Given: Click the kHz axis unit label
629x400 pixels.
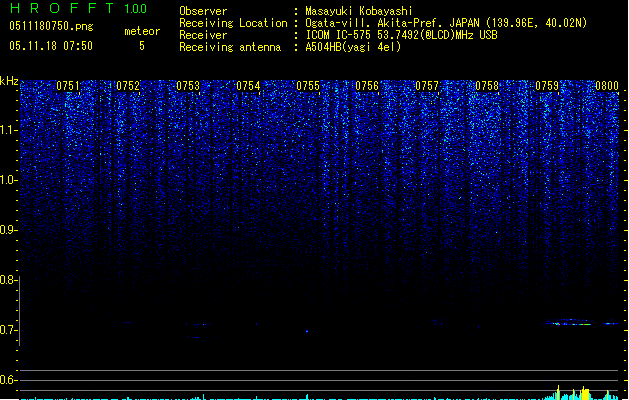Looking at the screenshot, I should tap(9, 81).
